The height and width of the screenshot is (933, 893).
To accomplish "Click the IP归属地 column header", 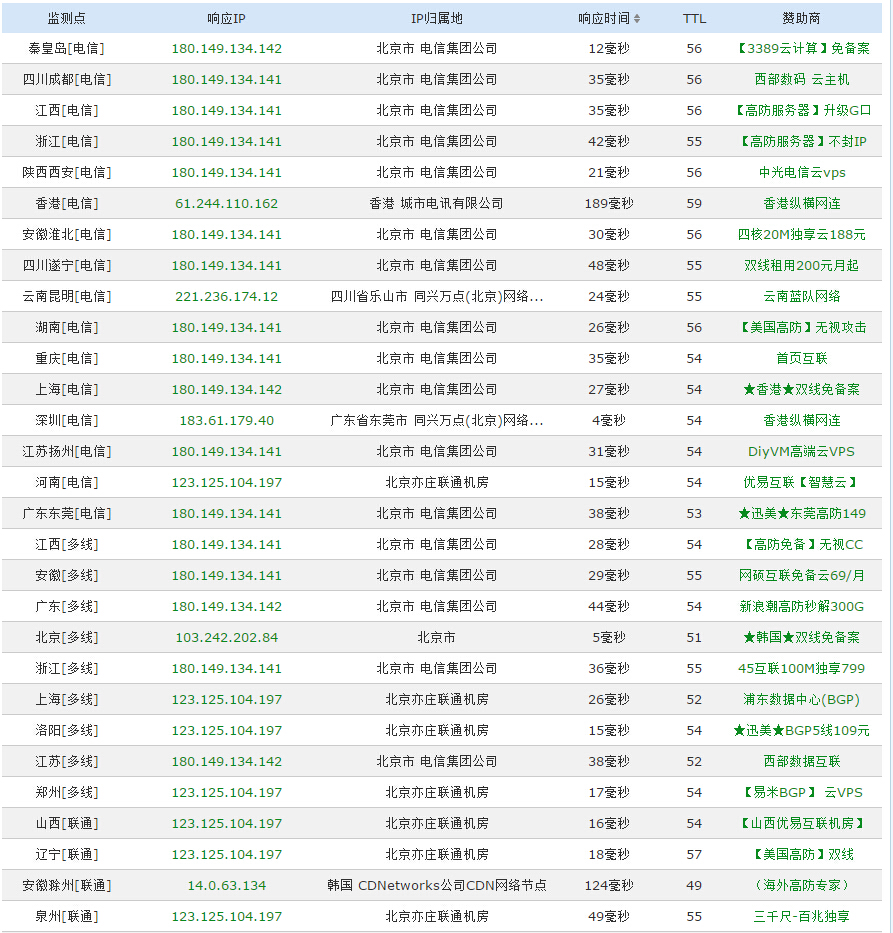I will click(437, 18).
